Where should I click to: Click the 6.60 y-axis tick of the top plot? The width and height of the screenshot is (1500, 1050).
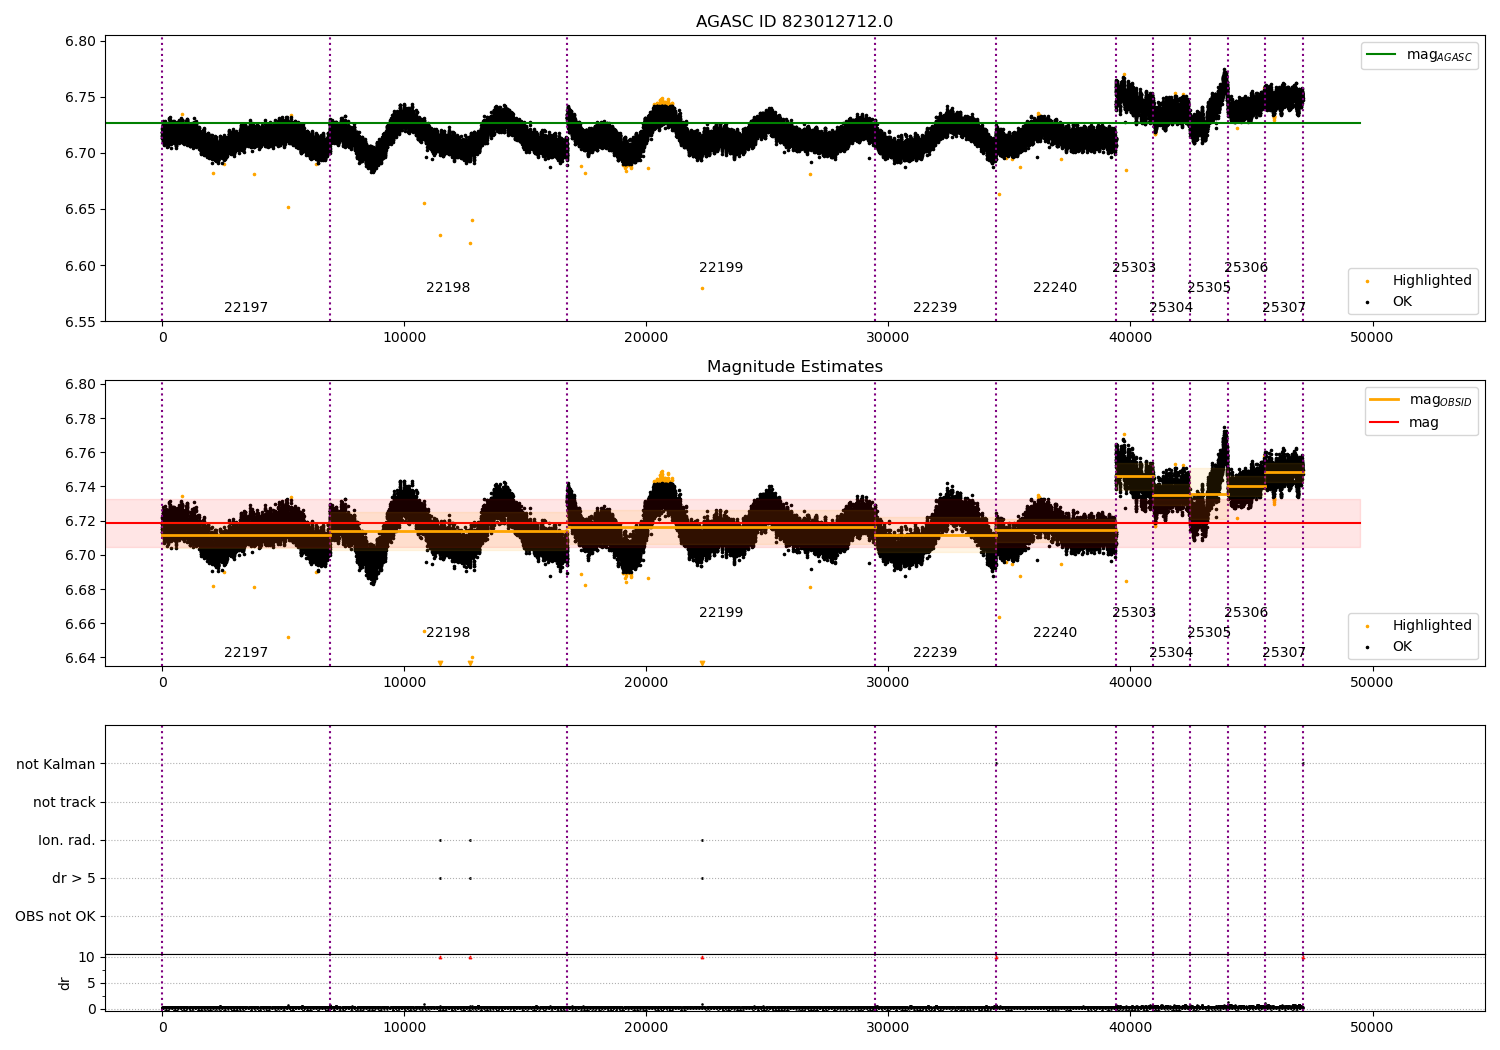tap(80, 266)
